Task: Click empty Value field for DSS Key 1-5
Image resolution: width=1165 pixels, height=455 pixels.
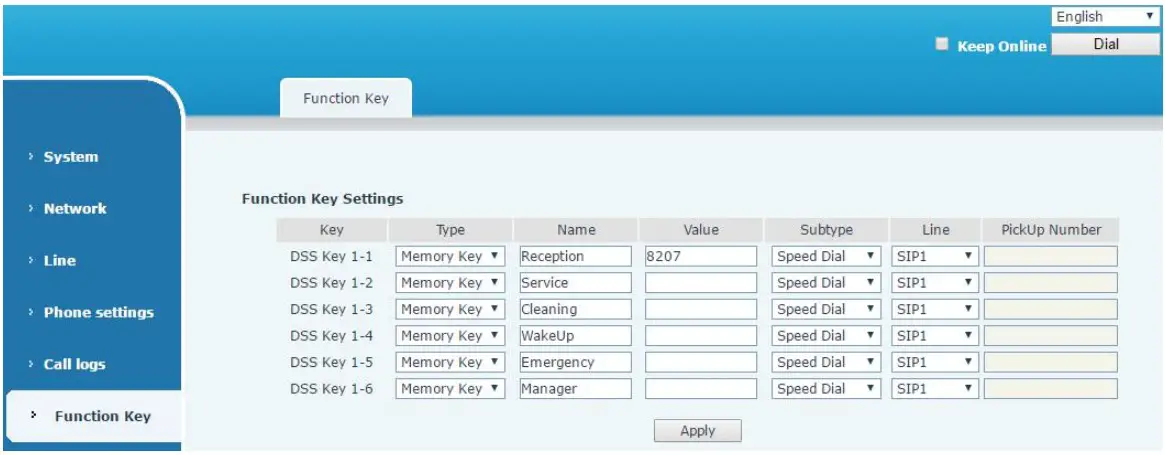Action: pos(700,363)
